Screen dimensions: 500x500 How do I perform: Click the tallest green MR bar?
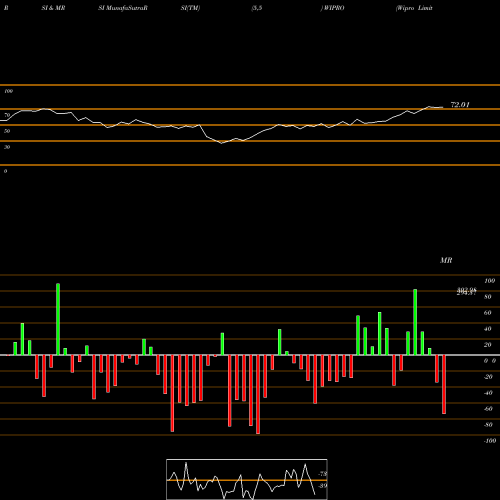tap(58, 319)
